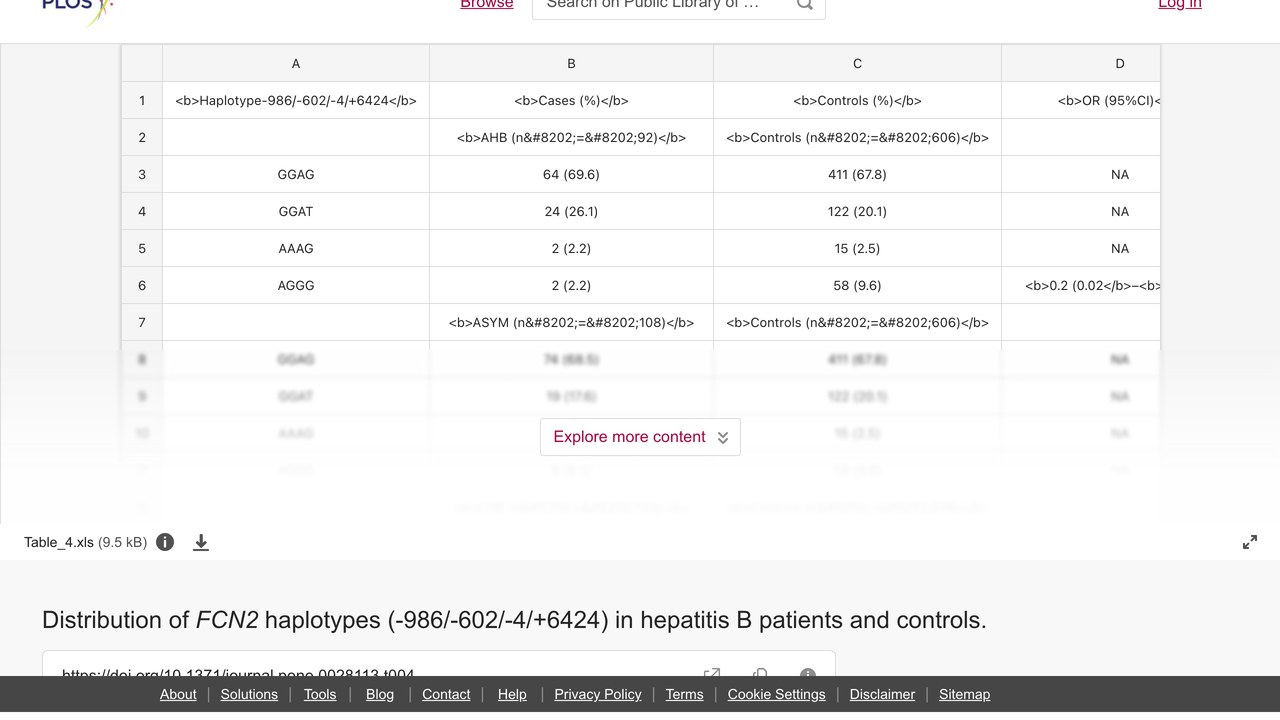
Task: Click the AGGG cell in row 6
Action: point(296,285)
